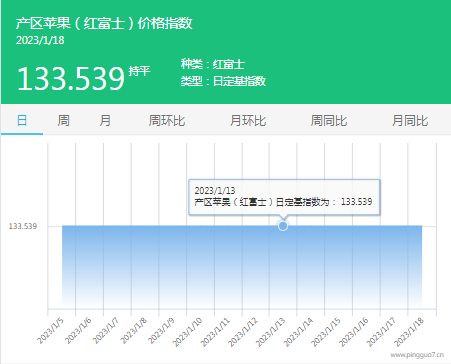Open the 月环比 tab

[x=248, y=120]
